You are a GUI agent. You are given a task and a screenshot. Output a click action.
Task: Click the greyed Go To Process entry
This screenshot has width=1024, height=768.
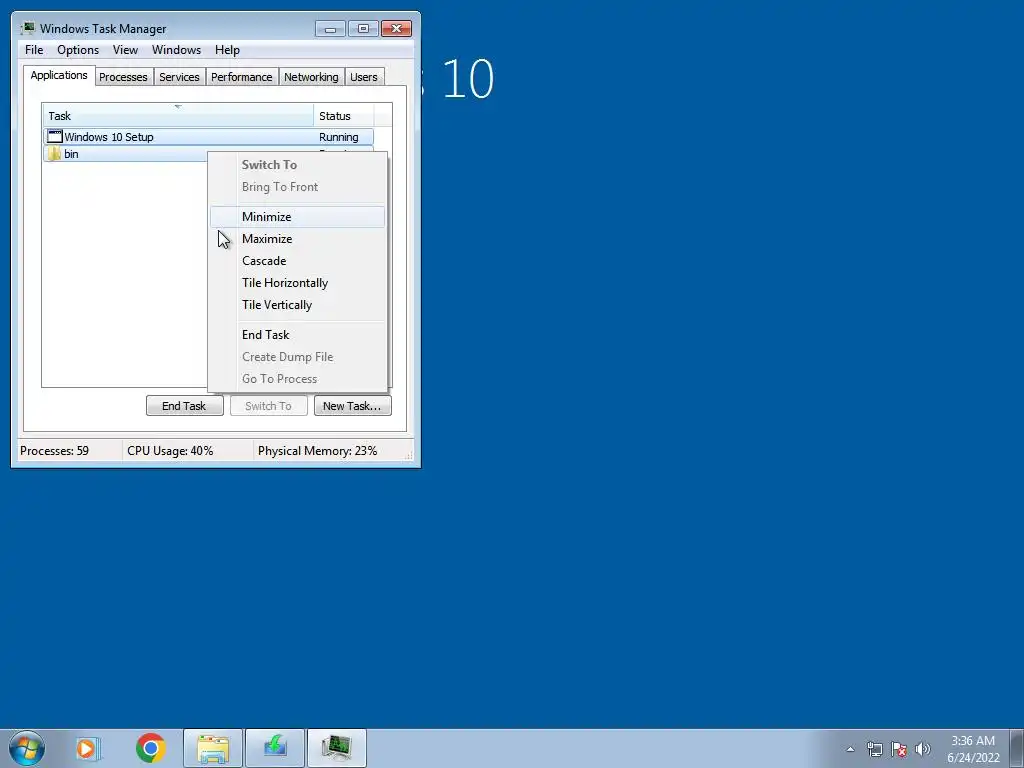coord(298,379)
